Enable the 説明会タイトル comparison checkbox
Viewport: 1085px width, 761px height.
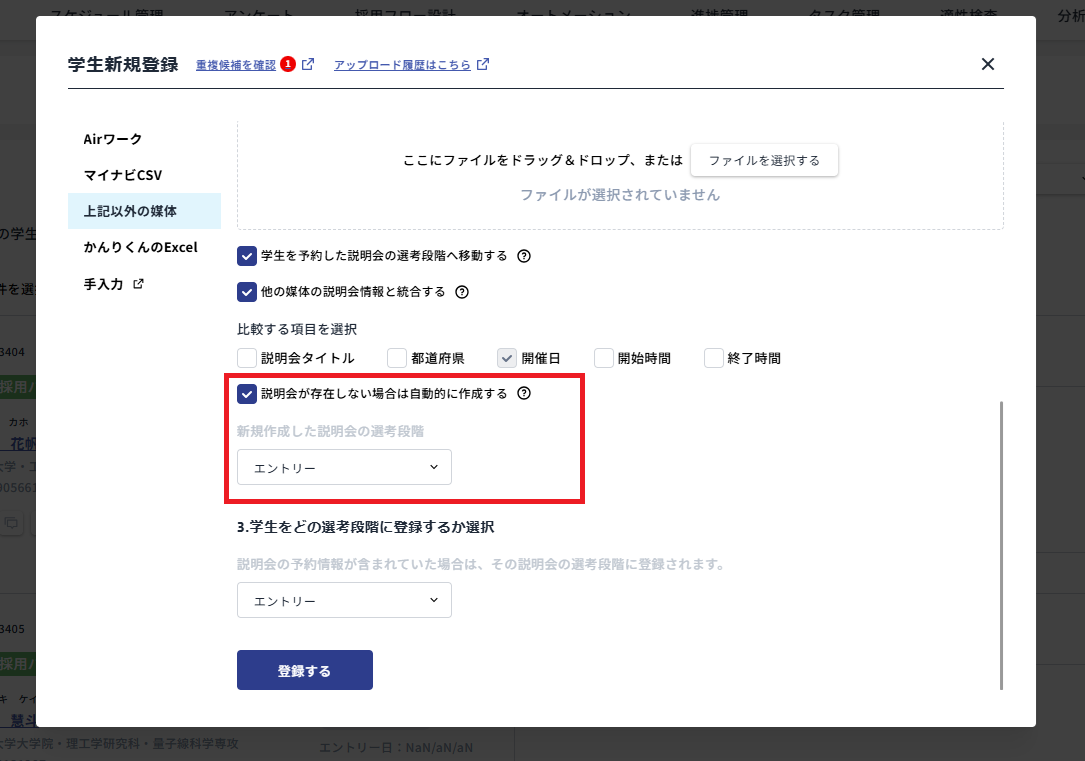246,357
